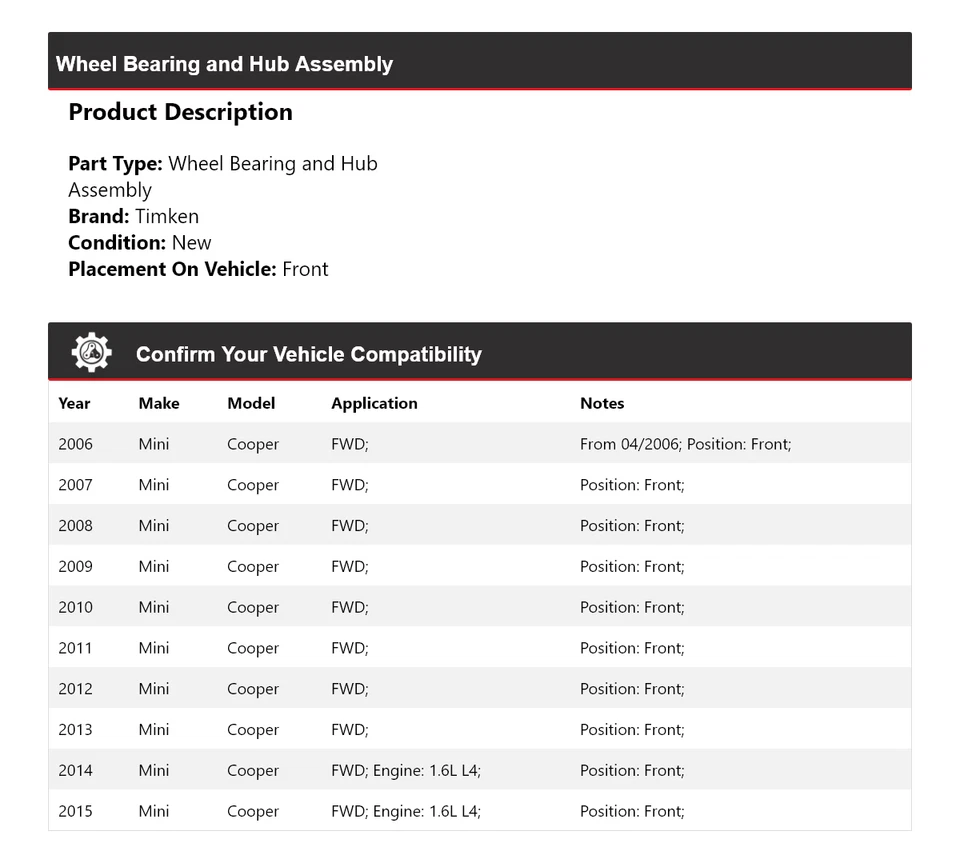The width and height of the screenshot is (960, 863).
Task: Click the Confirm Your Vehicle Compatibility heading
Action: coord(308,354)
